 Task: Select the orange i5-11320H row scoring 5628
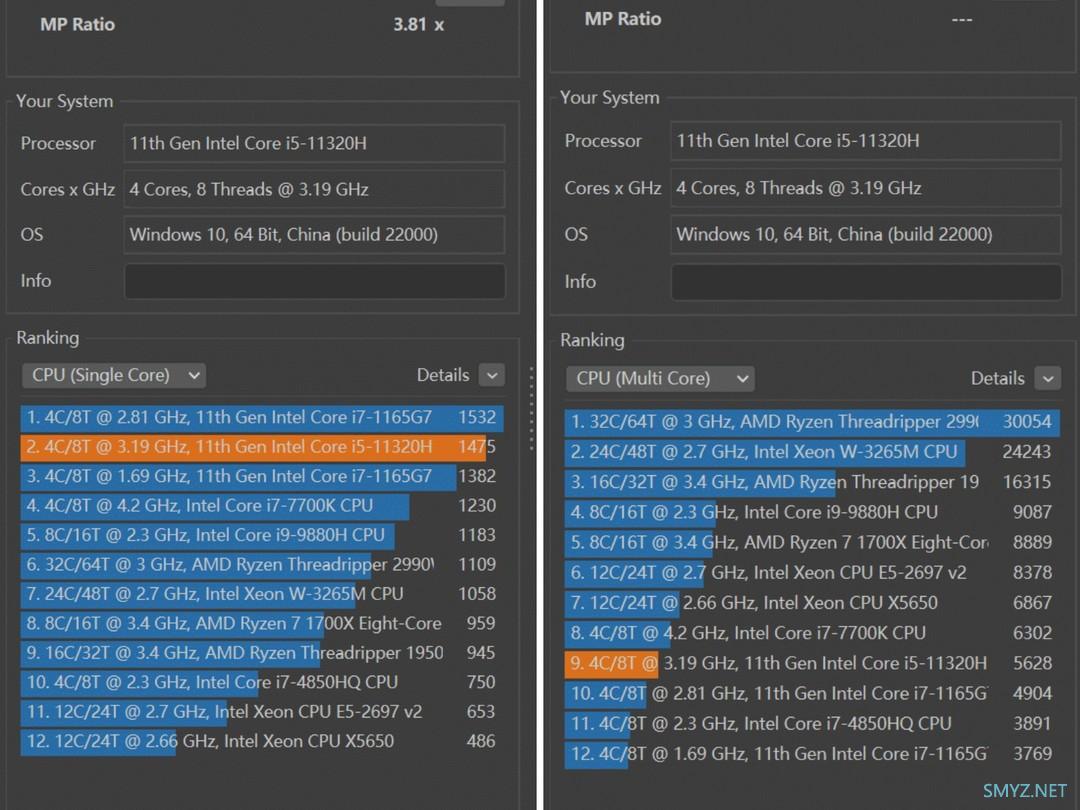click(x=810, y=663)
